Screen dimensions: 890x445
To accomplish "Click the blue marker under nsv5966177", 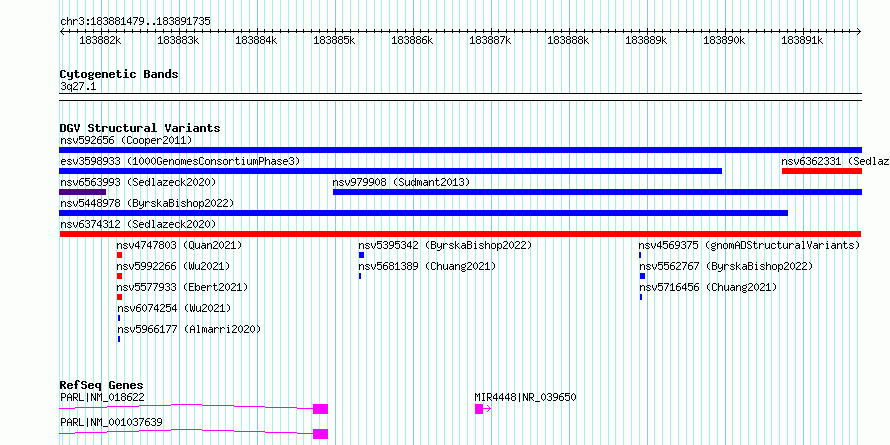I will click(119, 339).
